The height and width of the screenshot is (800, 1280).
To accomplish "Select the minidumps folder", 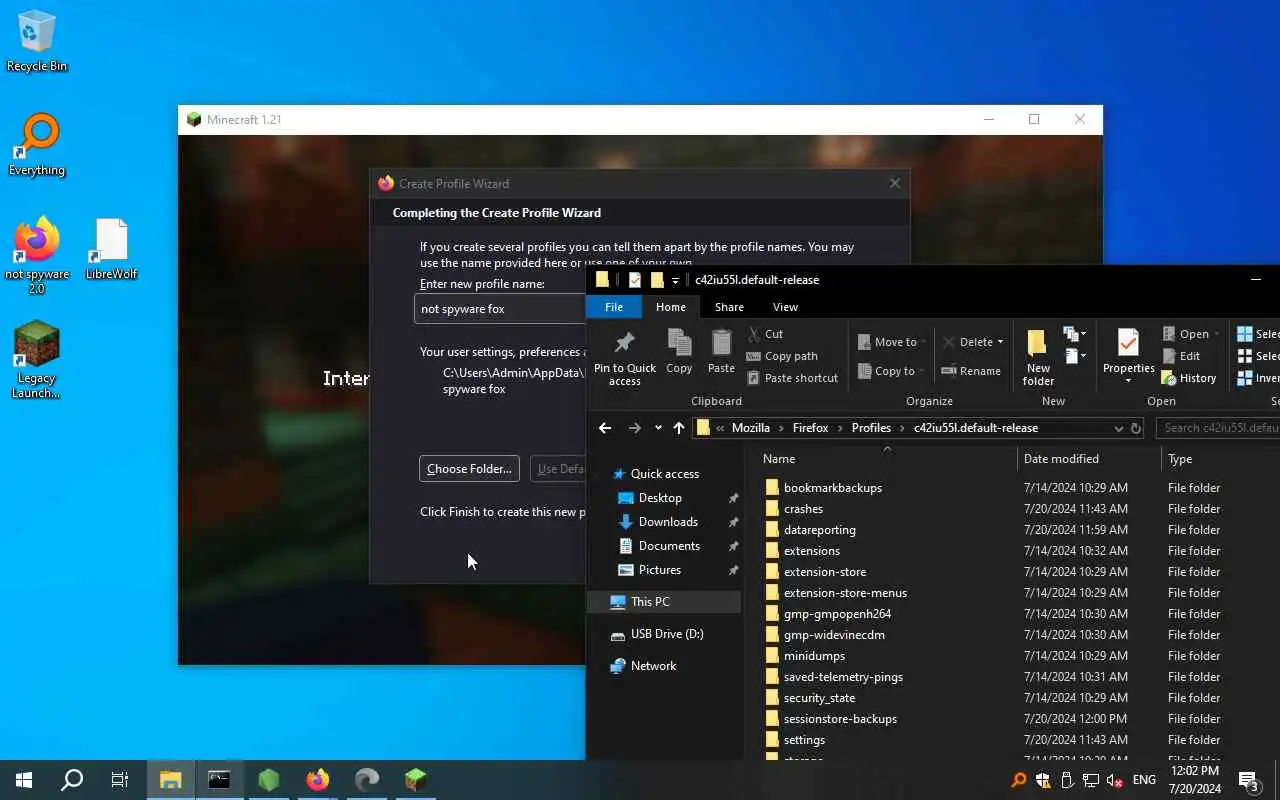I will (814, 656).
